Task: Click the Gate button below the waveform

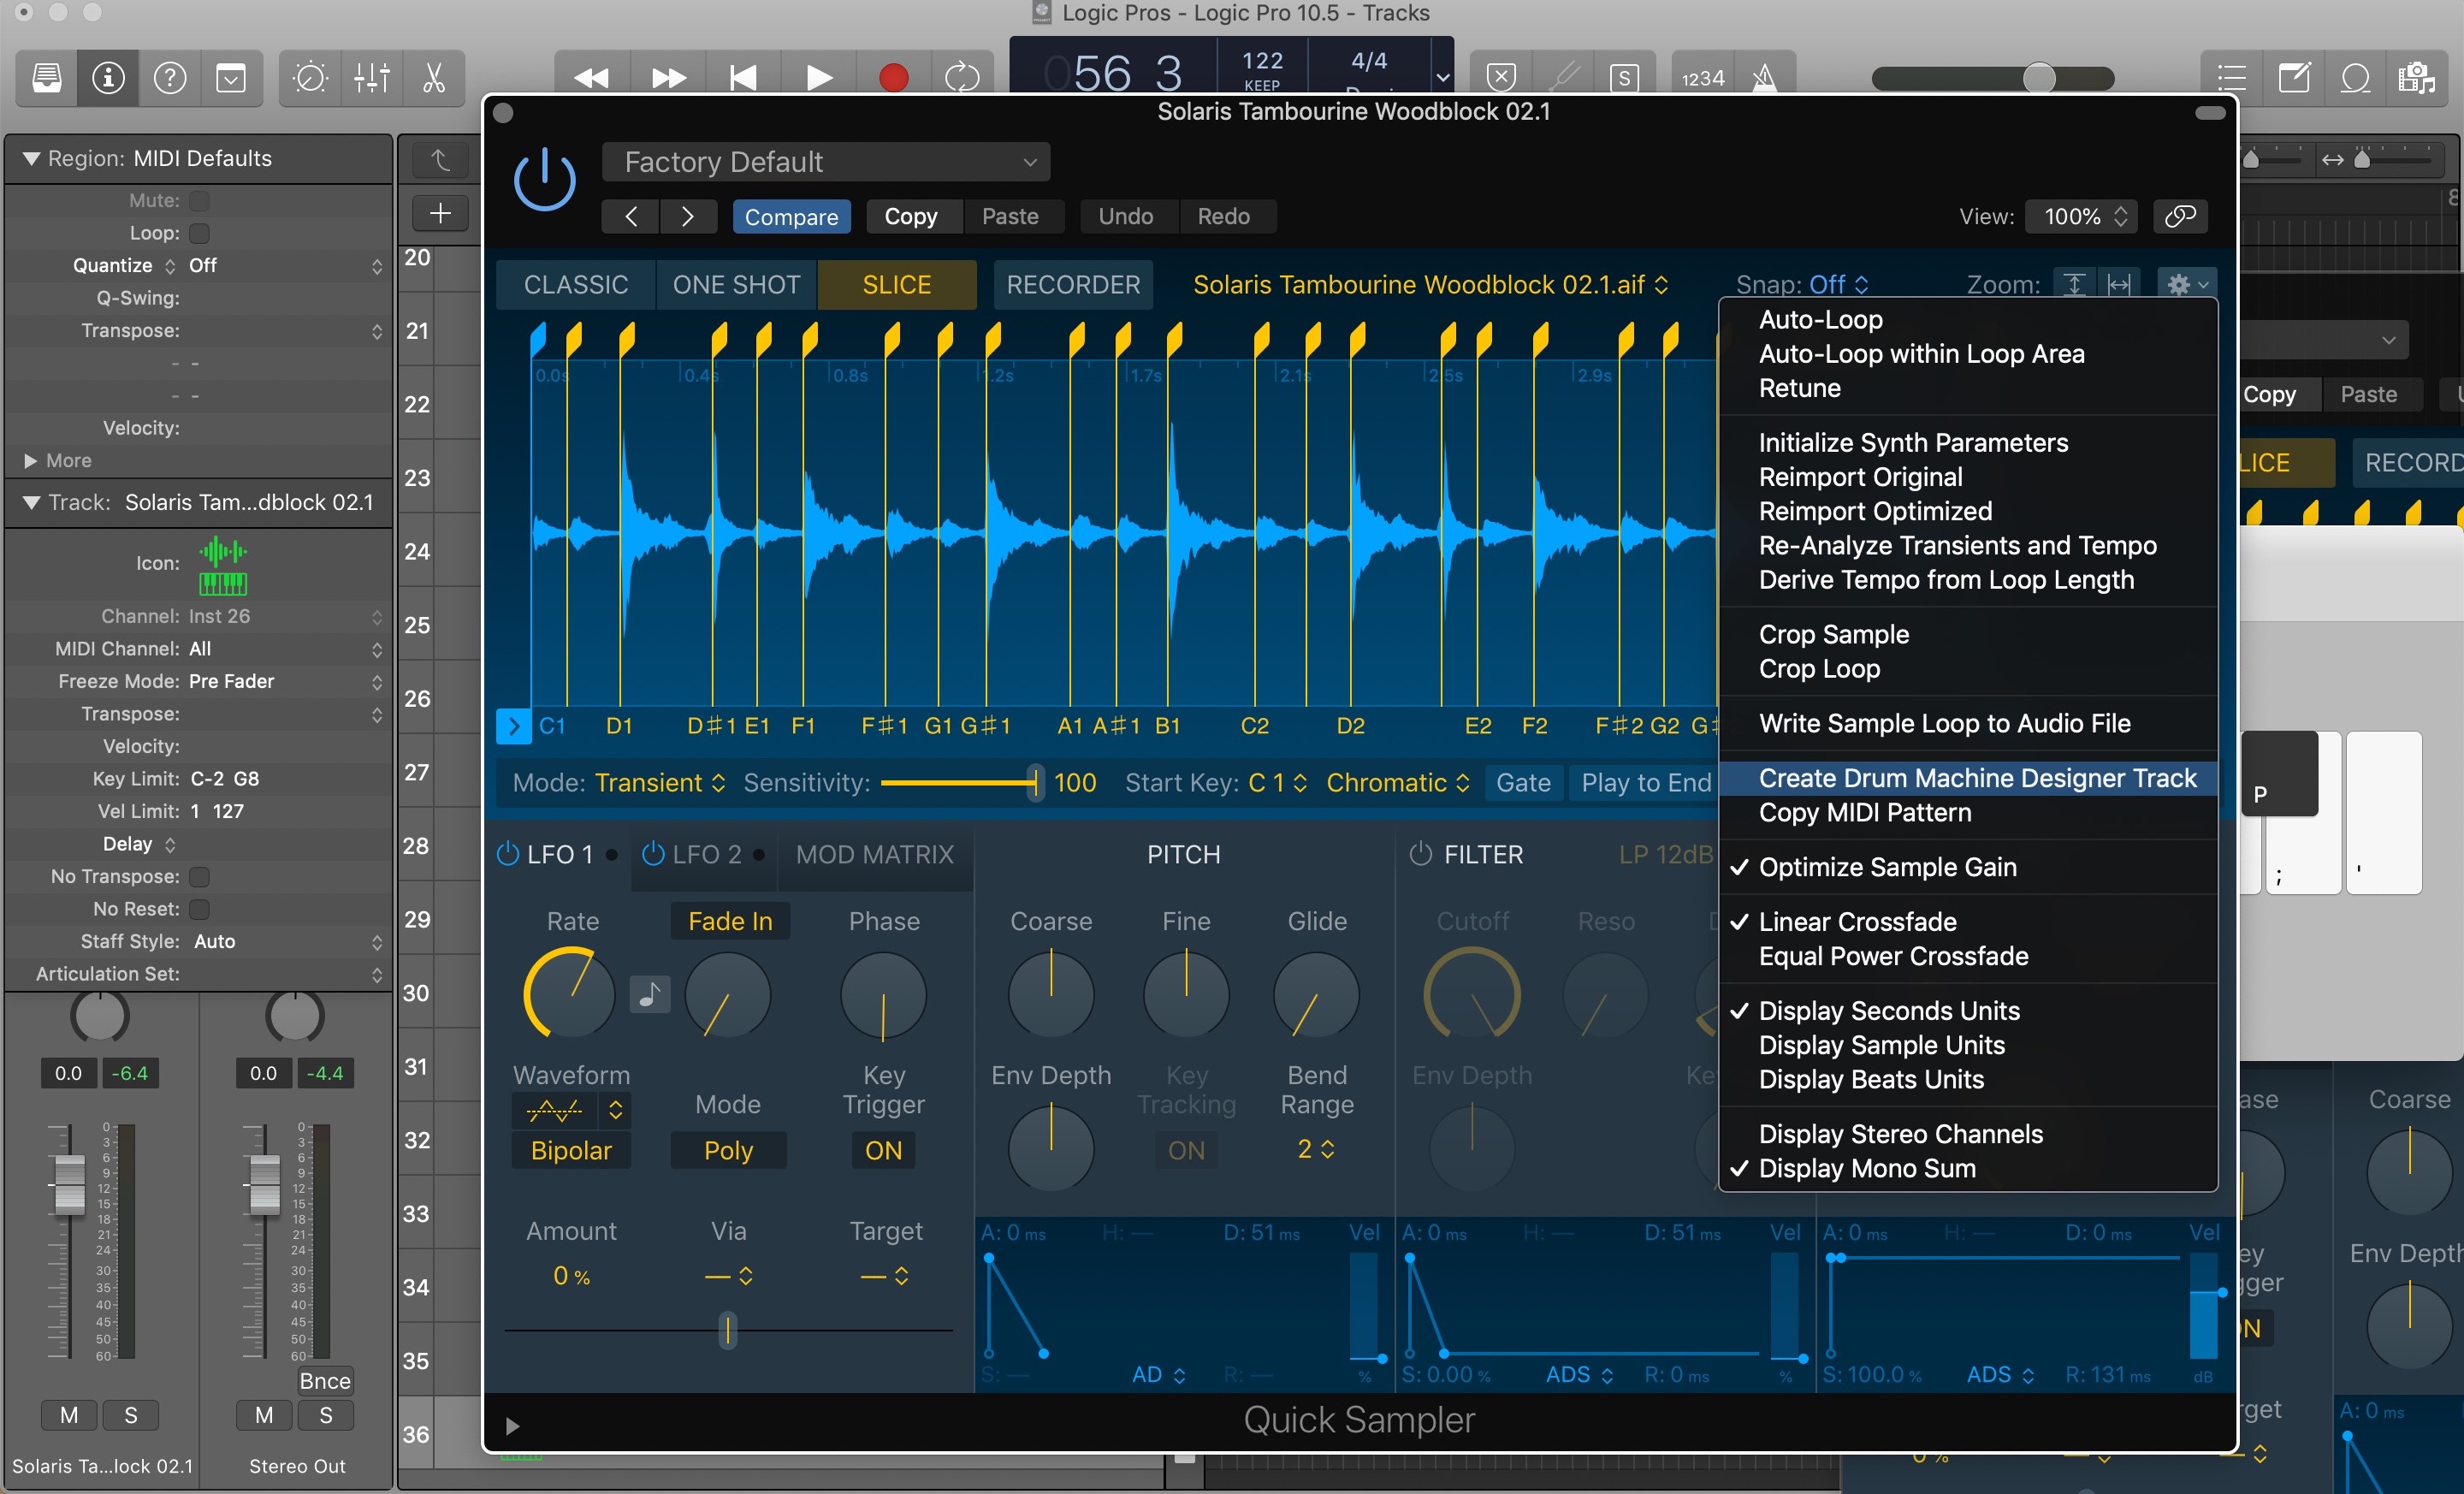Action: tap(1522, 782)
